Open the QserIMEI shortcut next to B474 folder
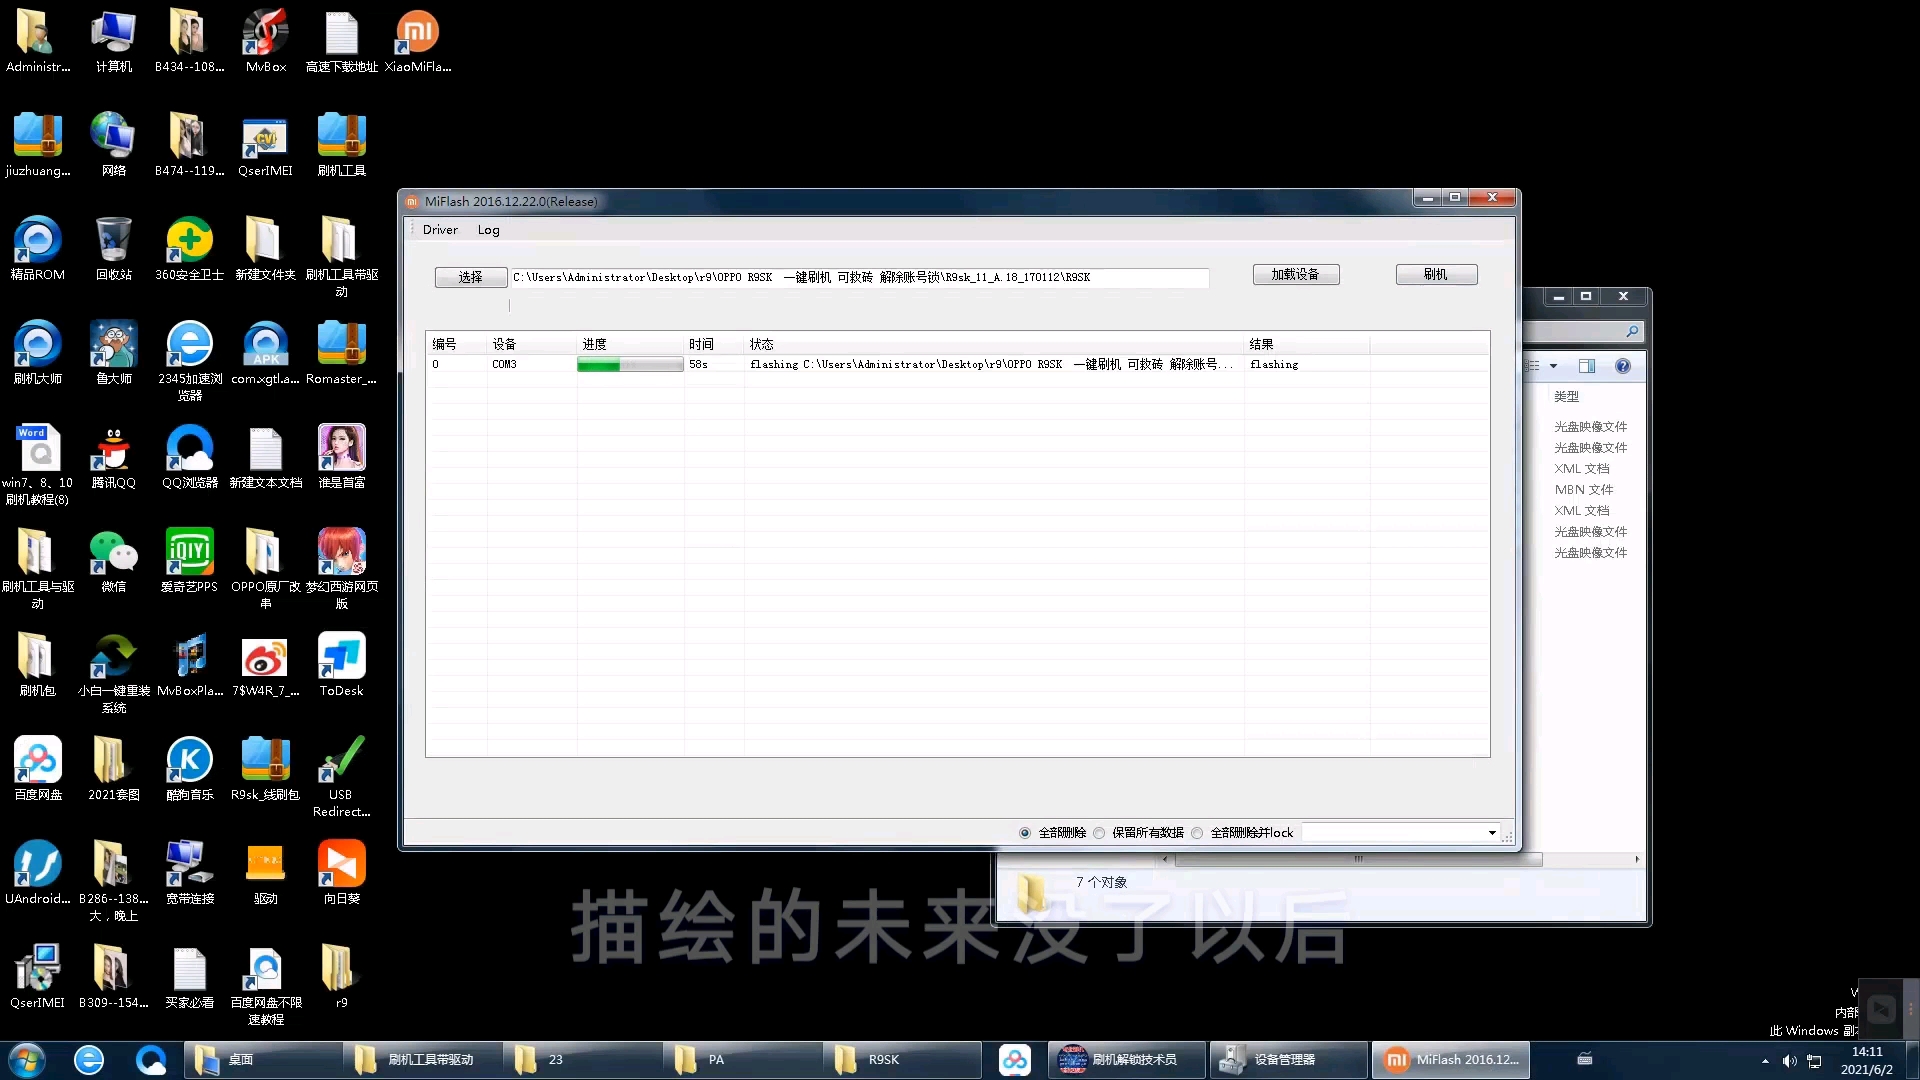 coord(266,146)
